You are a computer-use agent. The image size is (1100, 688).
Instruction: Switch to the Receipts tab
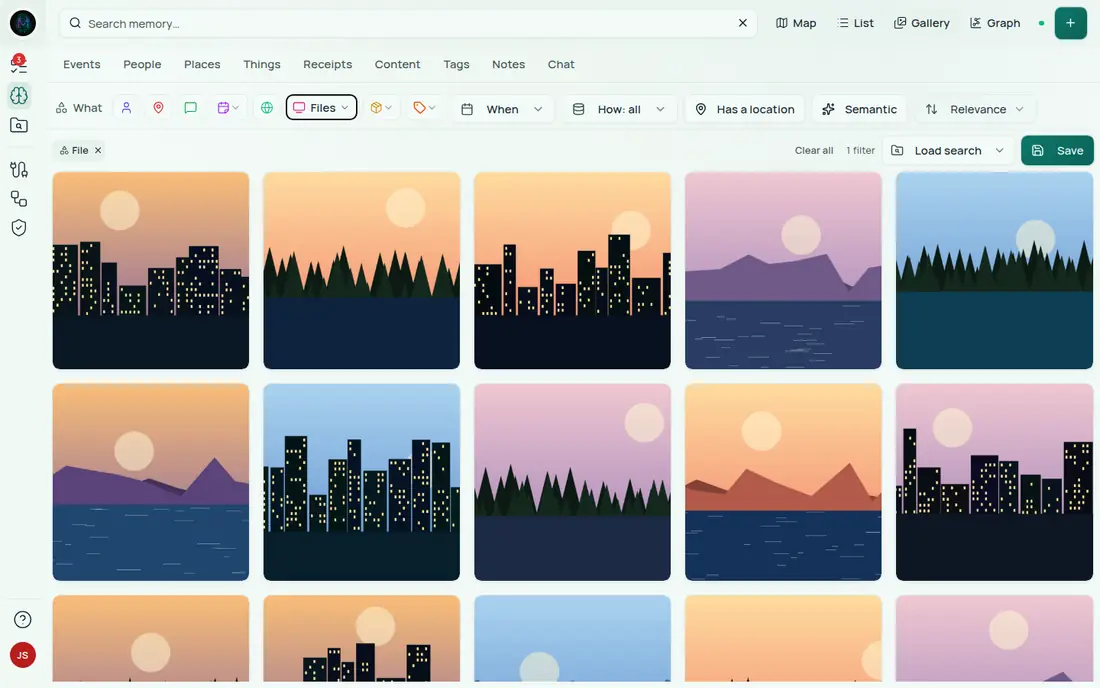click(x=328, y=64)
